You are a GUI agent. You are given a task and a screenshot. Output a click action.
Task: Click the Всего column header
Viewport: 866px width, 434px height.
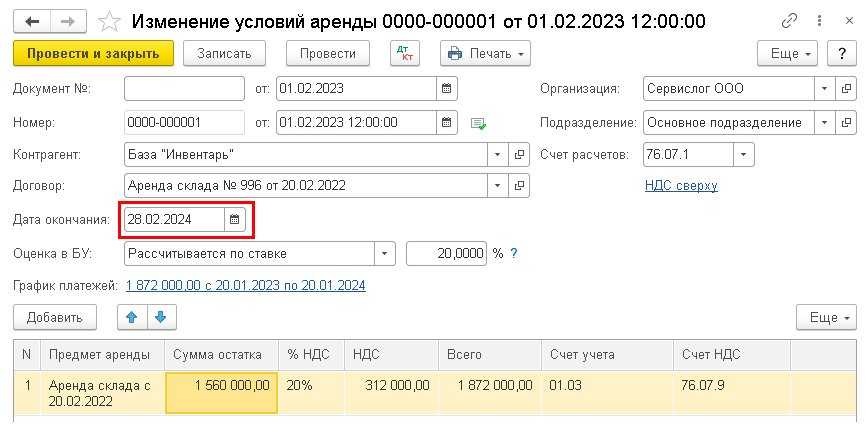coord(490,354)
